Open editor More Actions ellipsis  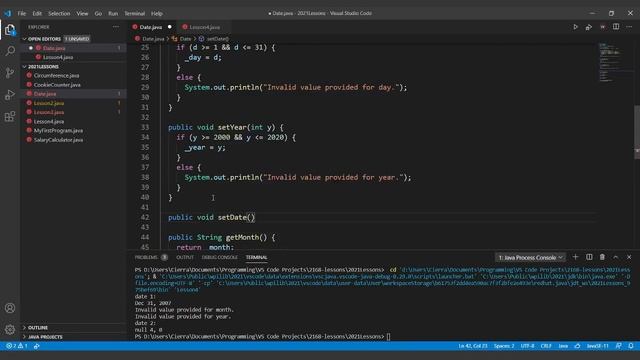click(x=629, y=27)
